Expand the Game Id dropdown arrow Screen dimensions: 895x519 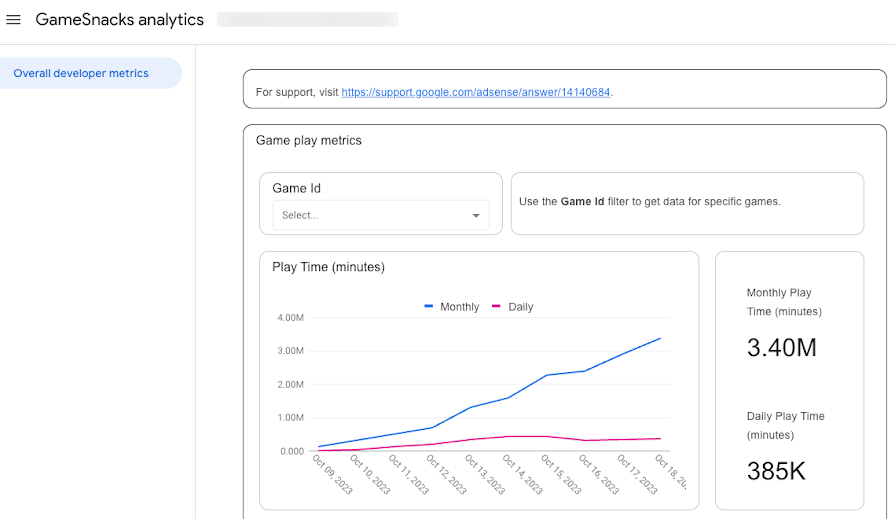475,215
